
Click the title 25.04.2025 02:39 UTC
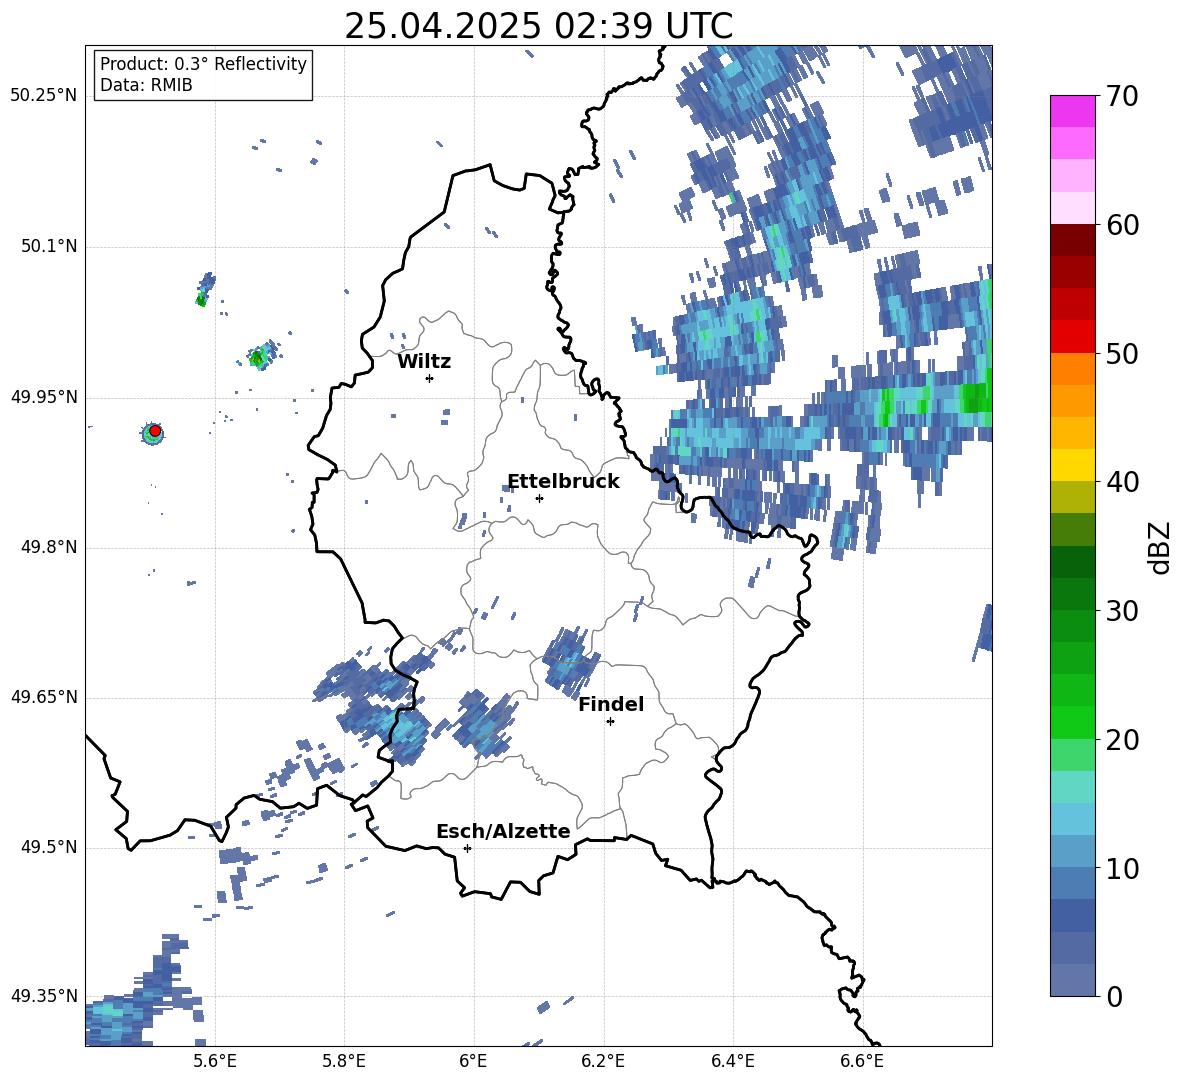click(538, 26)
